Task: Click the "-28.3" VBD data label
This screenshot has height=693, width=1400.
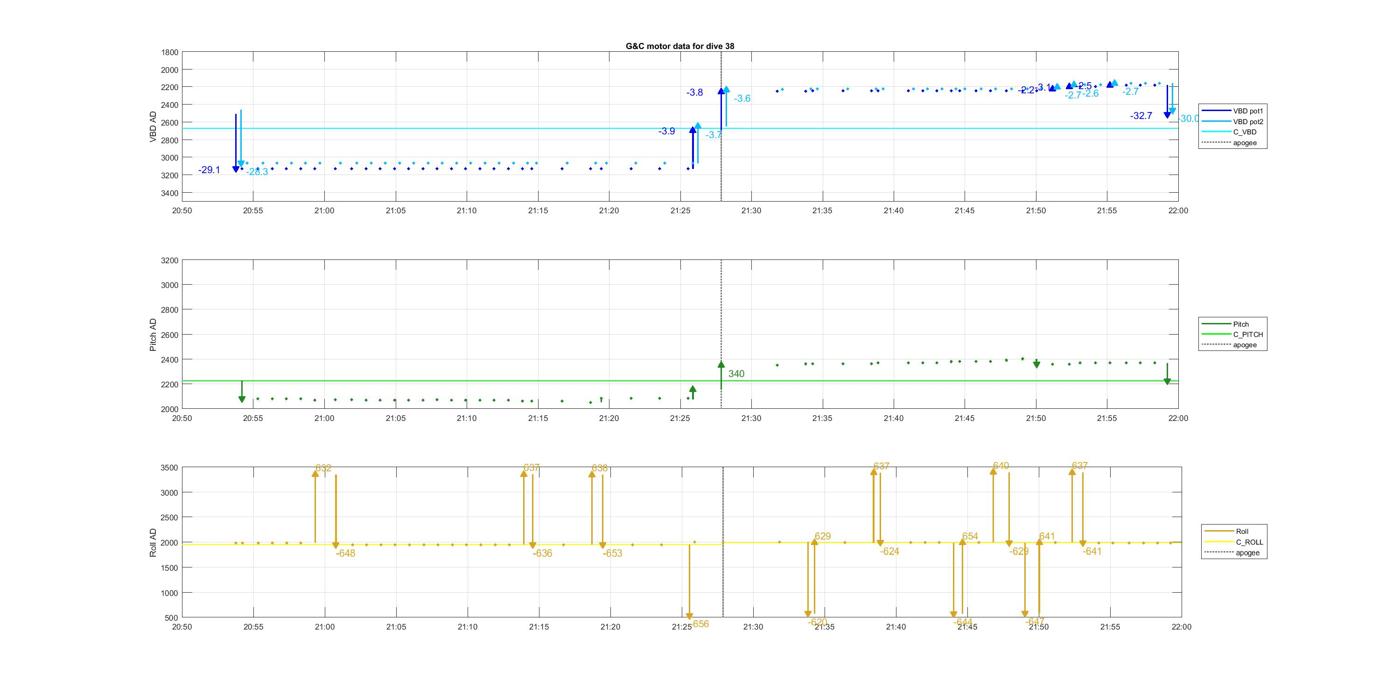Action: coord(257,172)
